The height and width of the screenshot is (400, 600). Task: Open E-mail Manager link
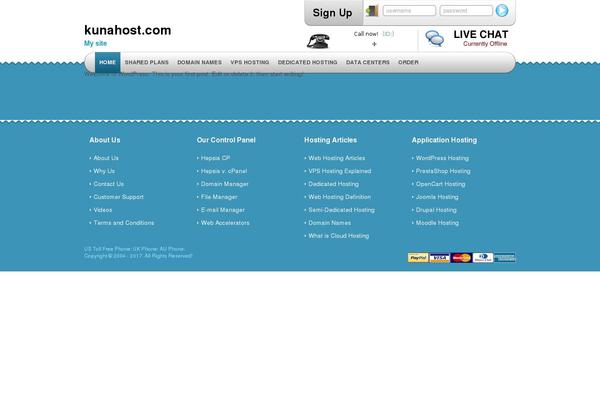point(223,210)
